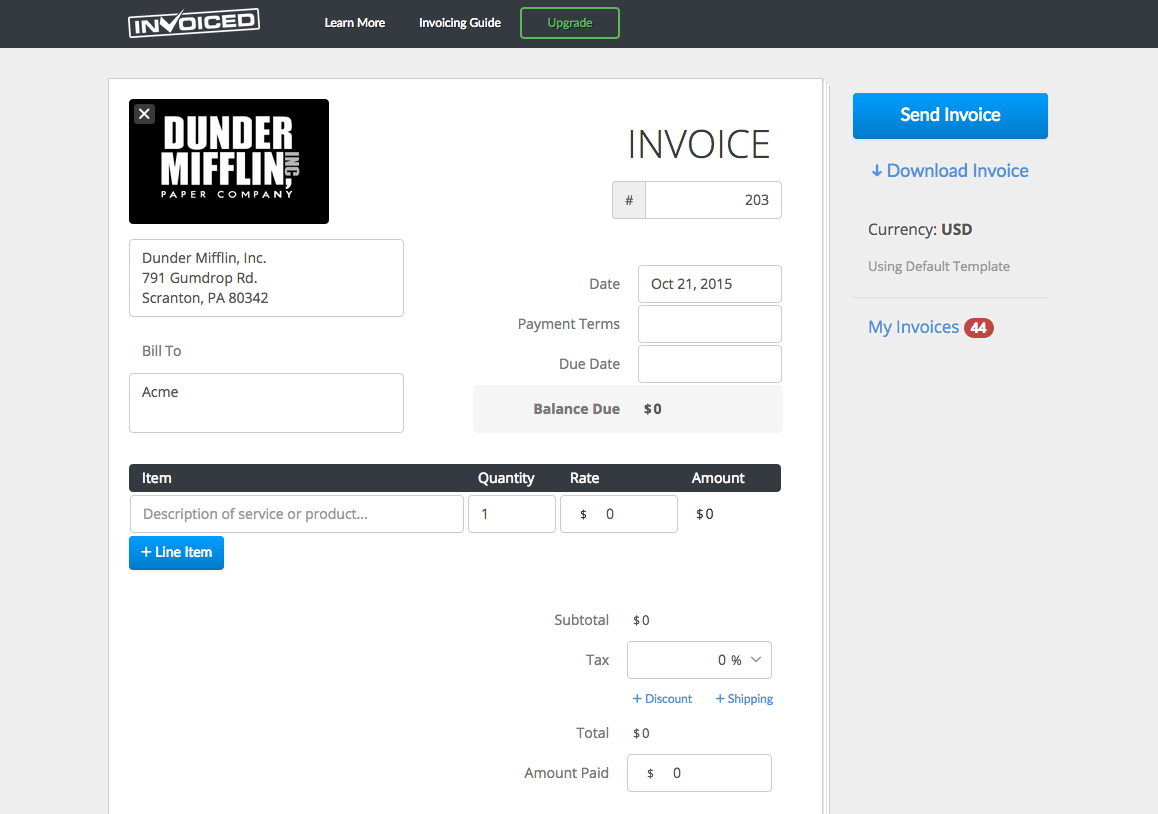This screenshot has height=814, width=1158.
Task: Add a Discount to invoice
Action: [x=662, y=699]
